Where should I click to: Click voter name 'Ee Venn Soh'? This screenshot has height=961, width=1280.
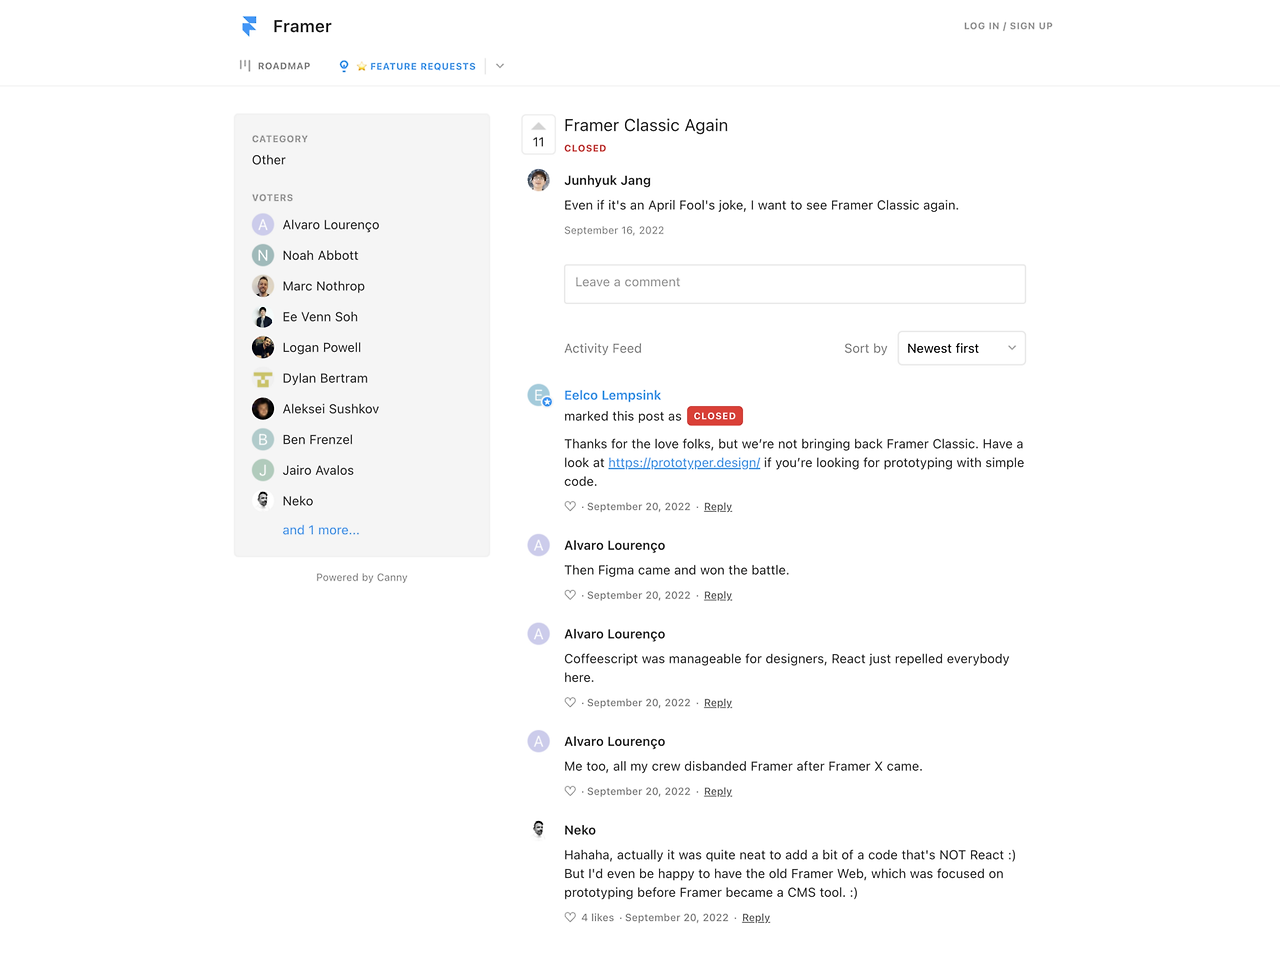click(320, 317)
